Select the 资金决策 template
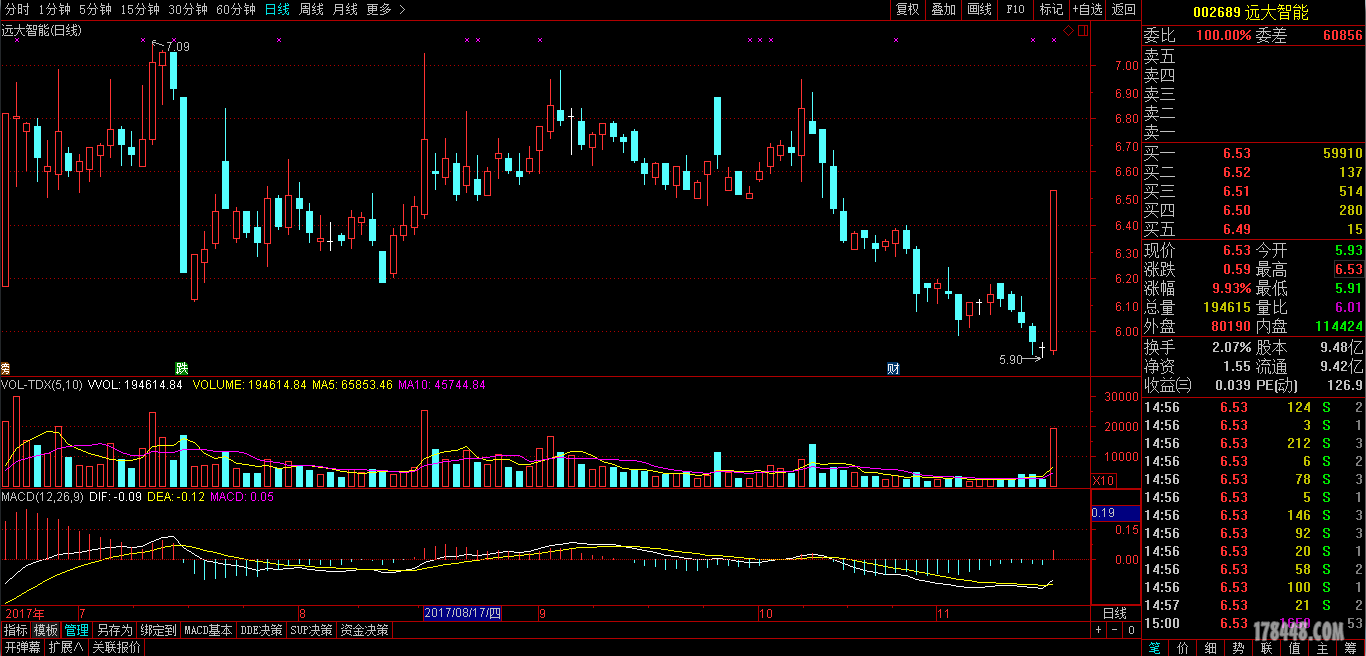 365,630
